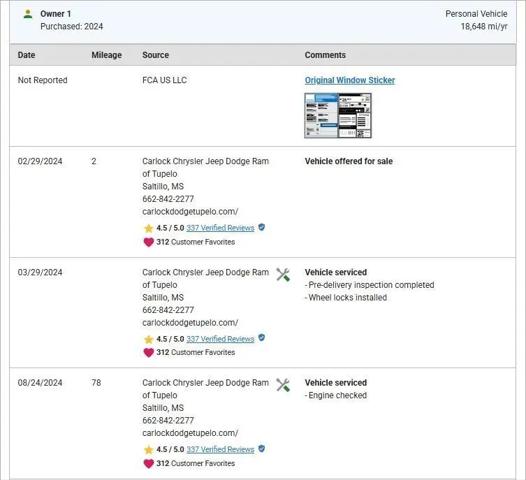Click carlockdodgetupelo.com/ in 02/29/2024 row

[190, 212]
